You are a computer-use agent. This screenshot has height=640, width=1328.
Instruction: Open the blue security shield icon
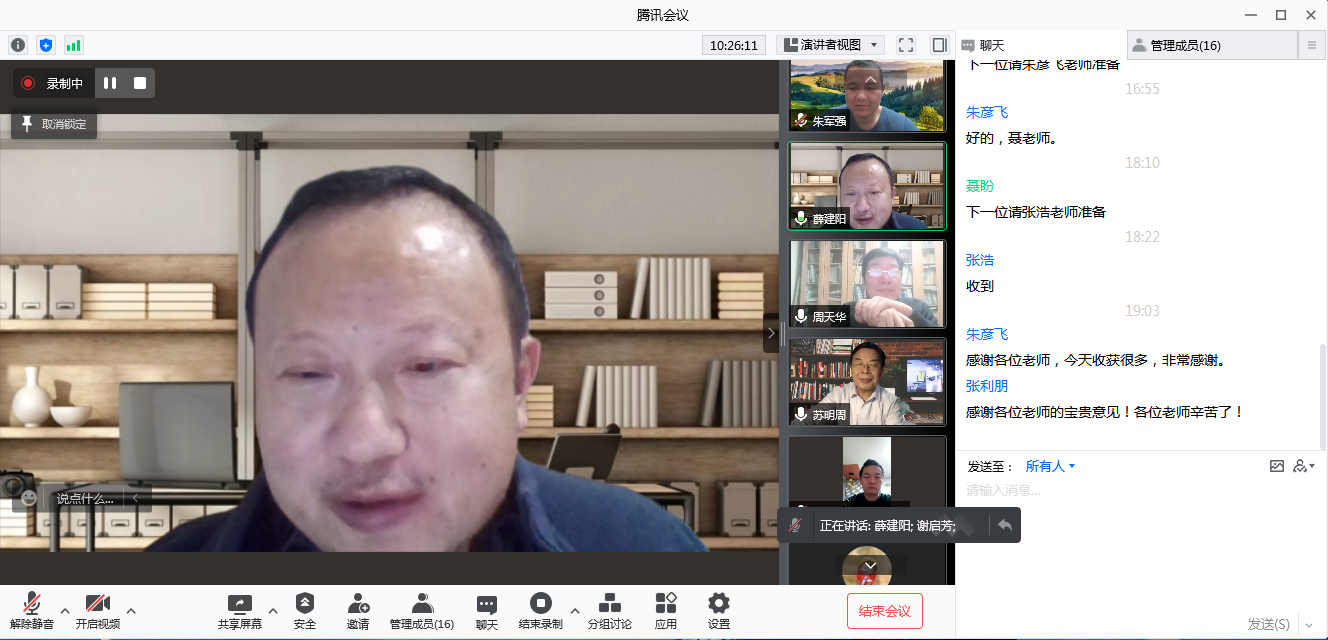tap(45, 45)
